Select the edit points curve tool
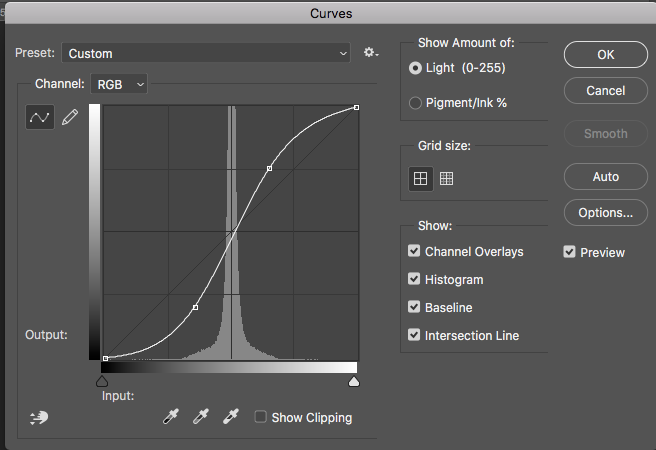 pos(40,118)
